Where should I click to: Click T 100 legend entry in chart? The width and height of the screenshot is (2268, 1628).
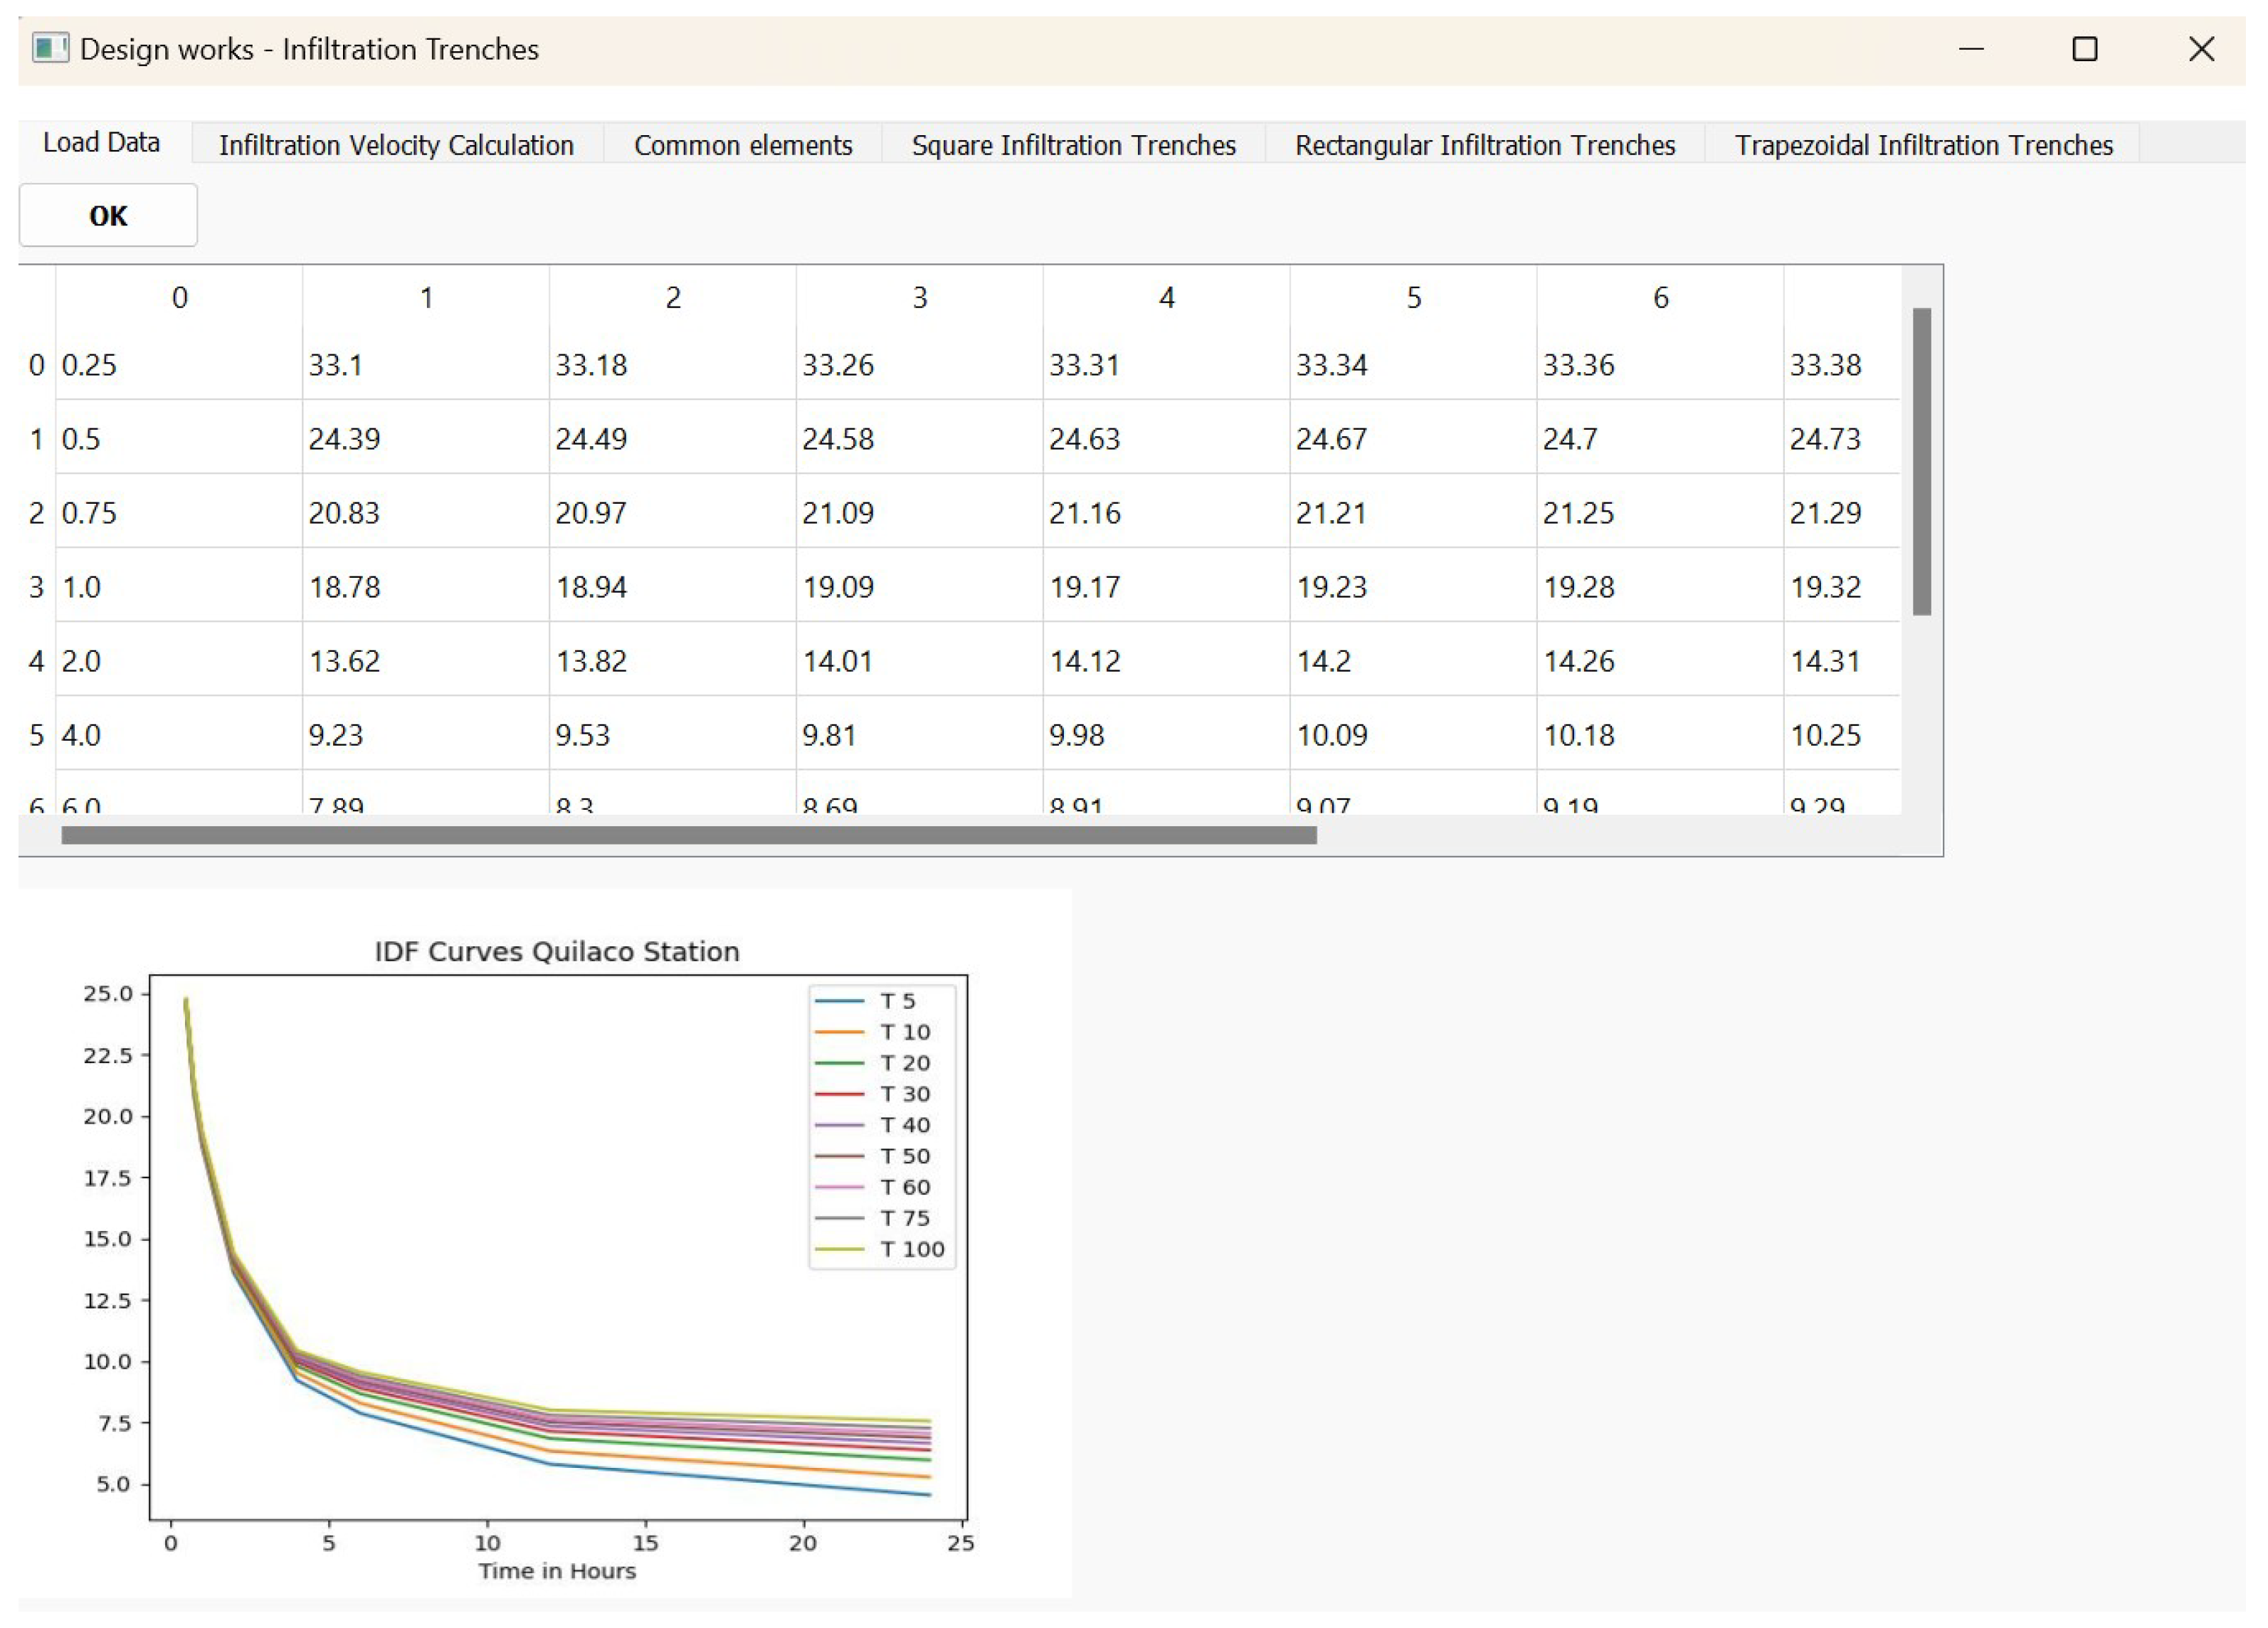pos(911,1249)
